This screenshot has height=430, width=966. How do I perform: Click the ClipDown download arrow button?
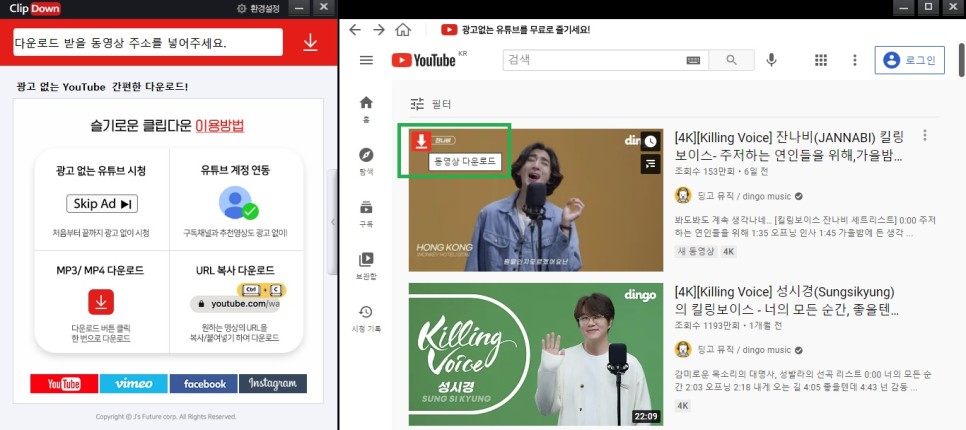pyautogui.click(x=310, y=43)
